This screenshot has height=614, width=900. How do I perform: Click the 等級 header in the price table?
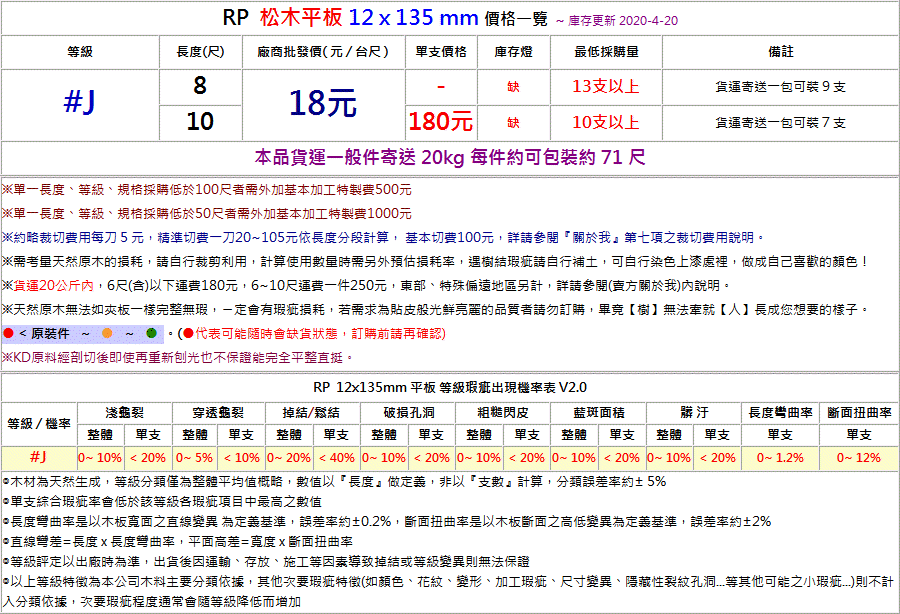click(80, 52)
